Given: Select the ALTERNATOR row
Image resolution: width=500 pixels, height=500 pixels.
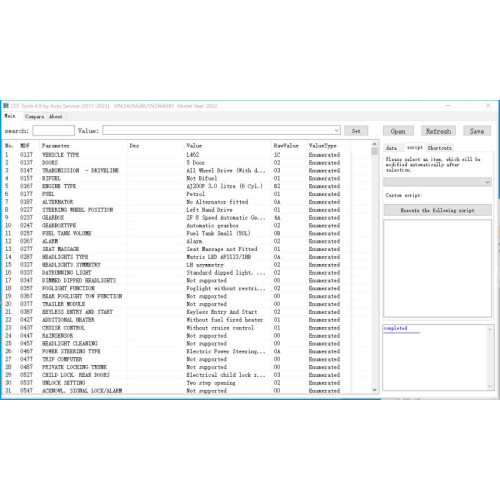Looking at the screenshot, I should coord(187,202).
